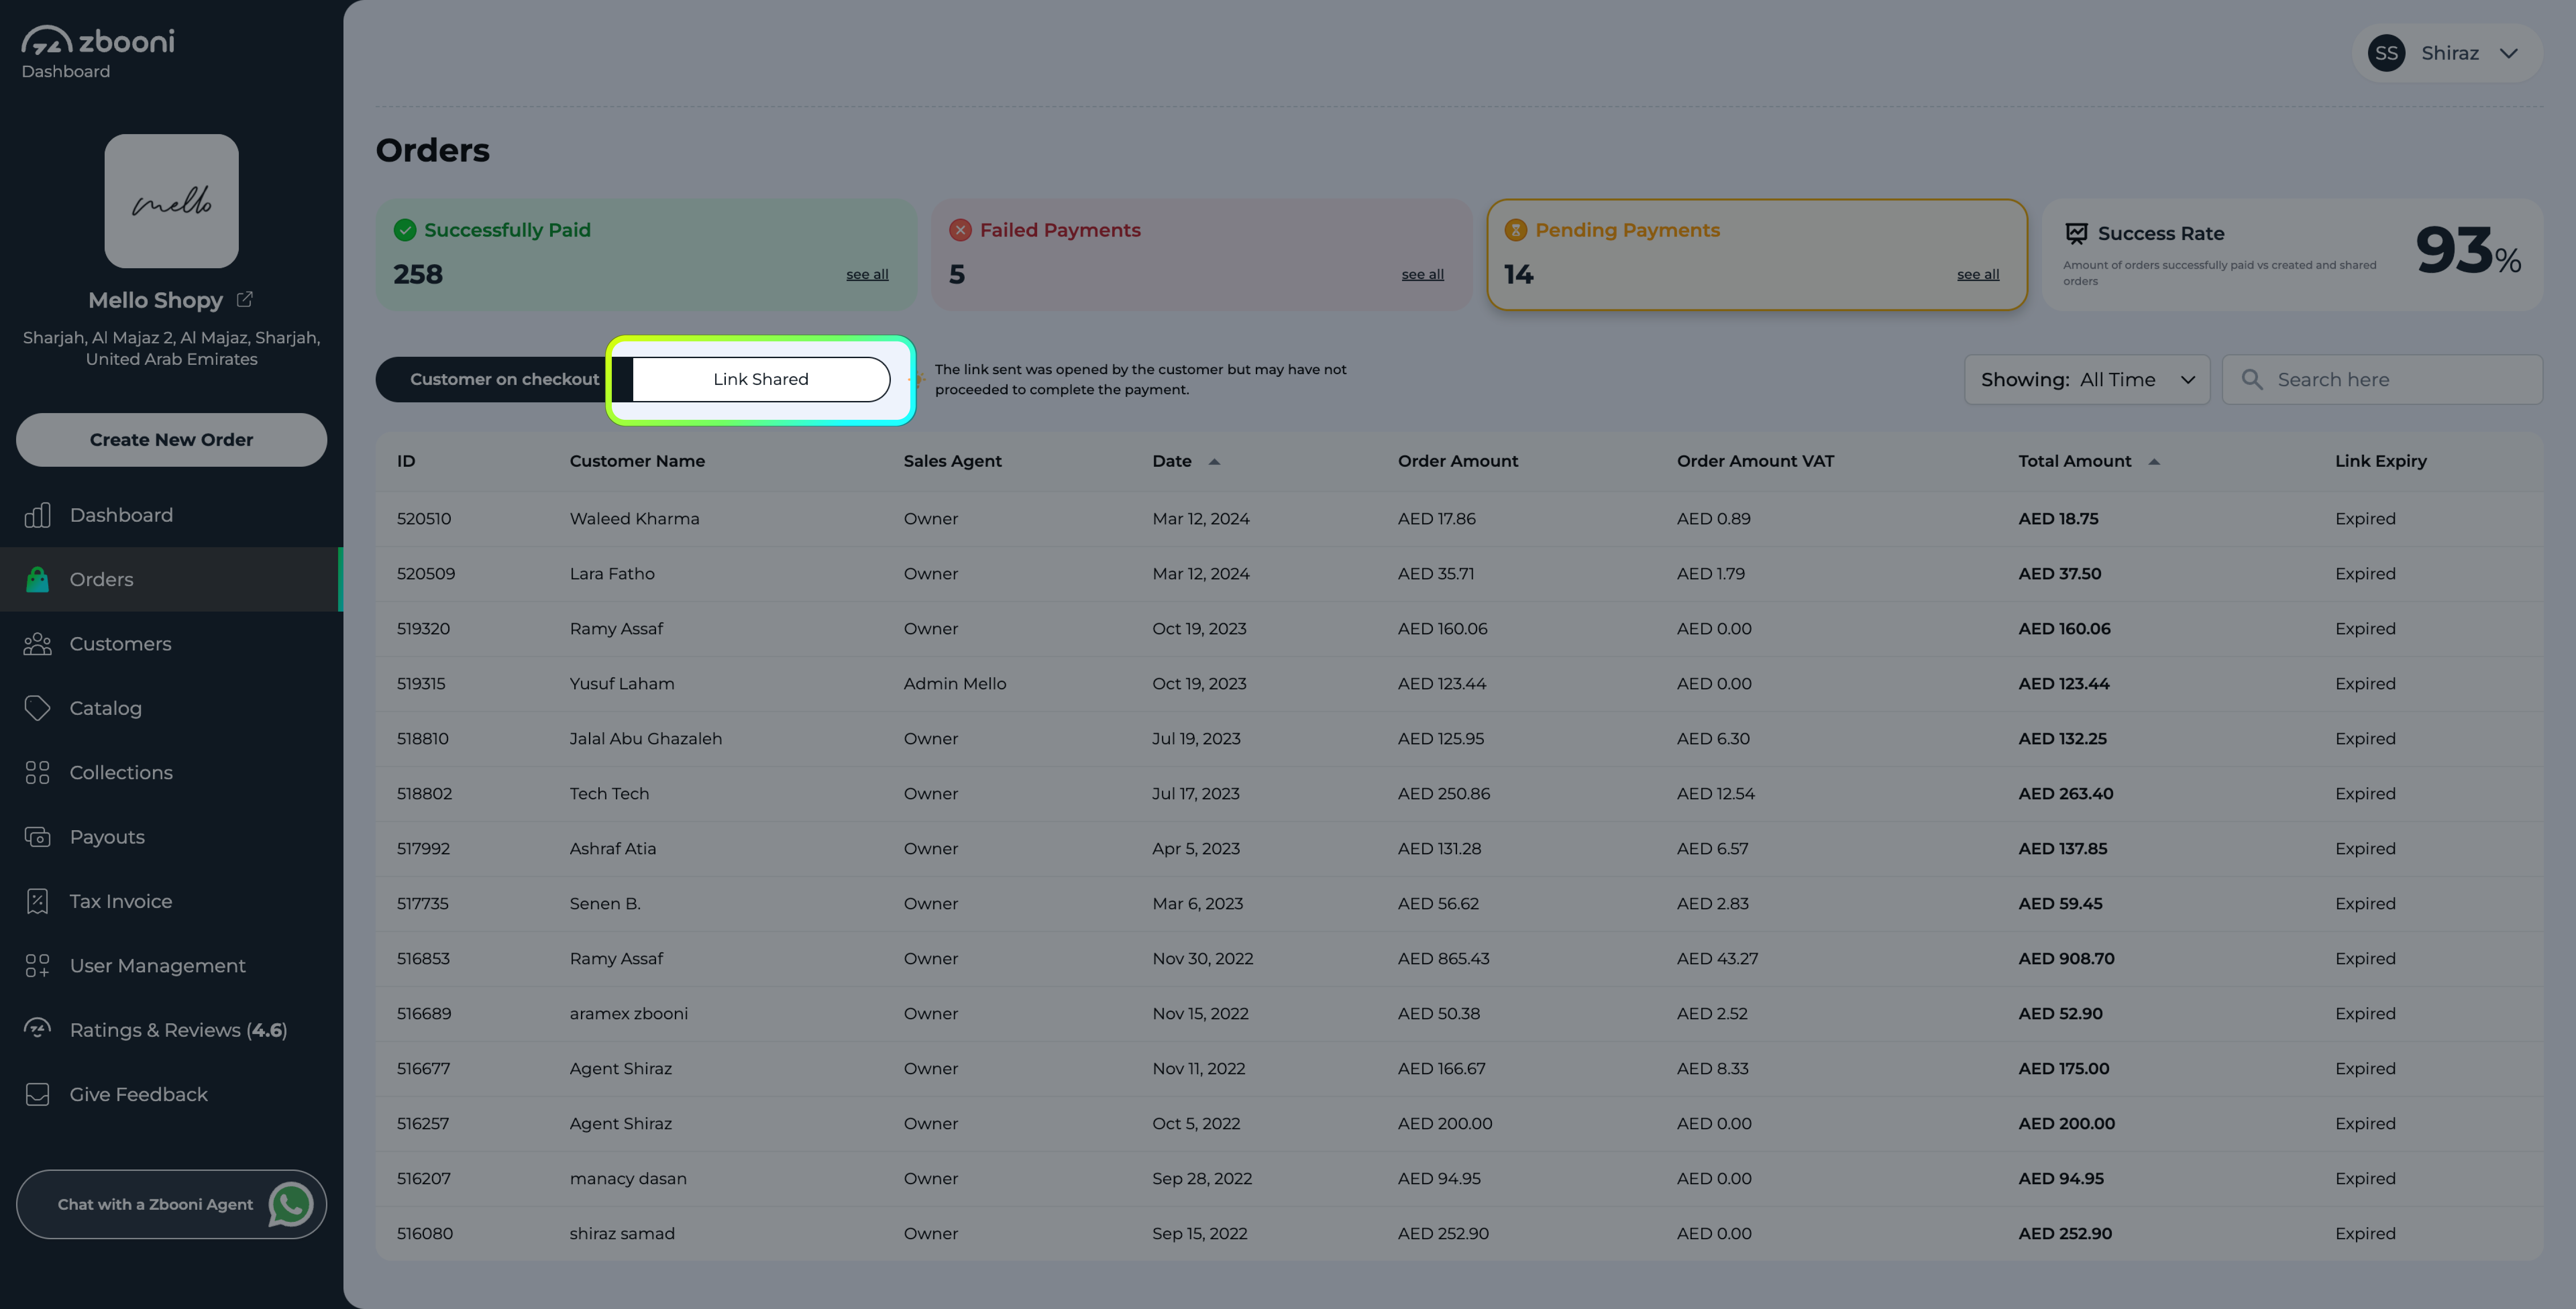Click the green Successfully Paid check icon
The height and width of the screenshot is (1309, 2576).
(405, 230)
